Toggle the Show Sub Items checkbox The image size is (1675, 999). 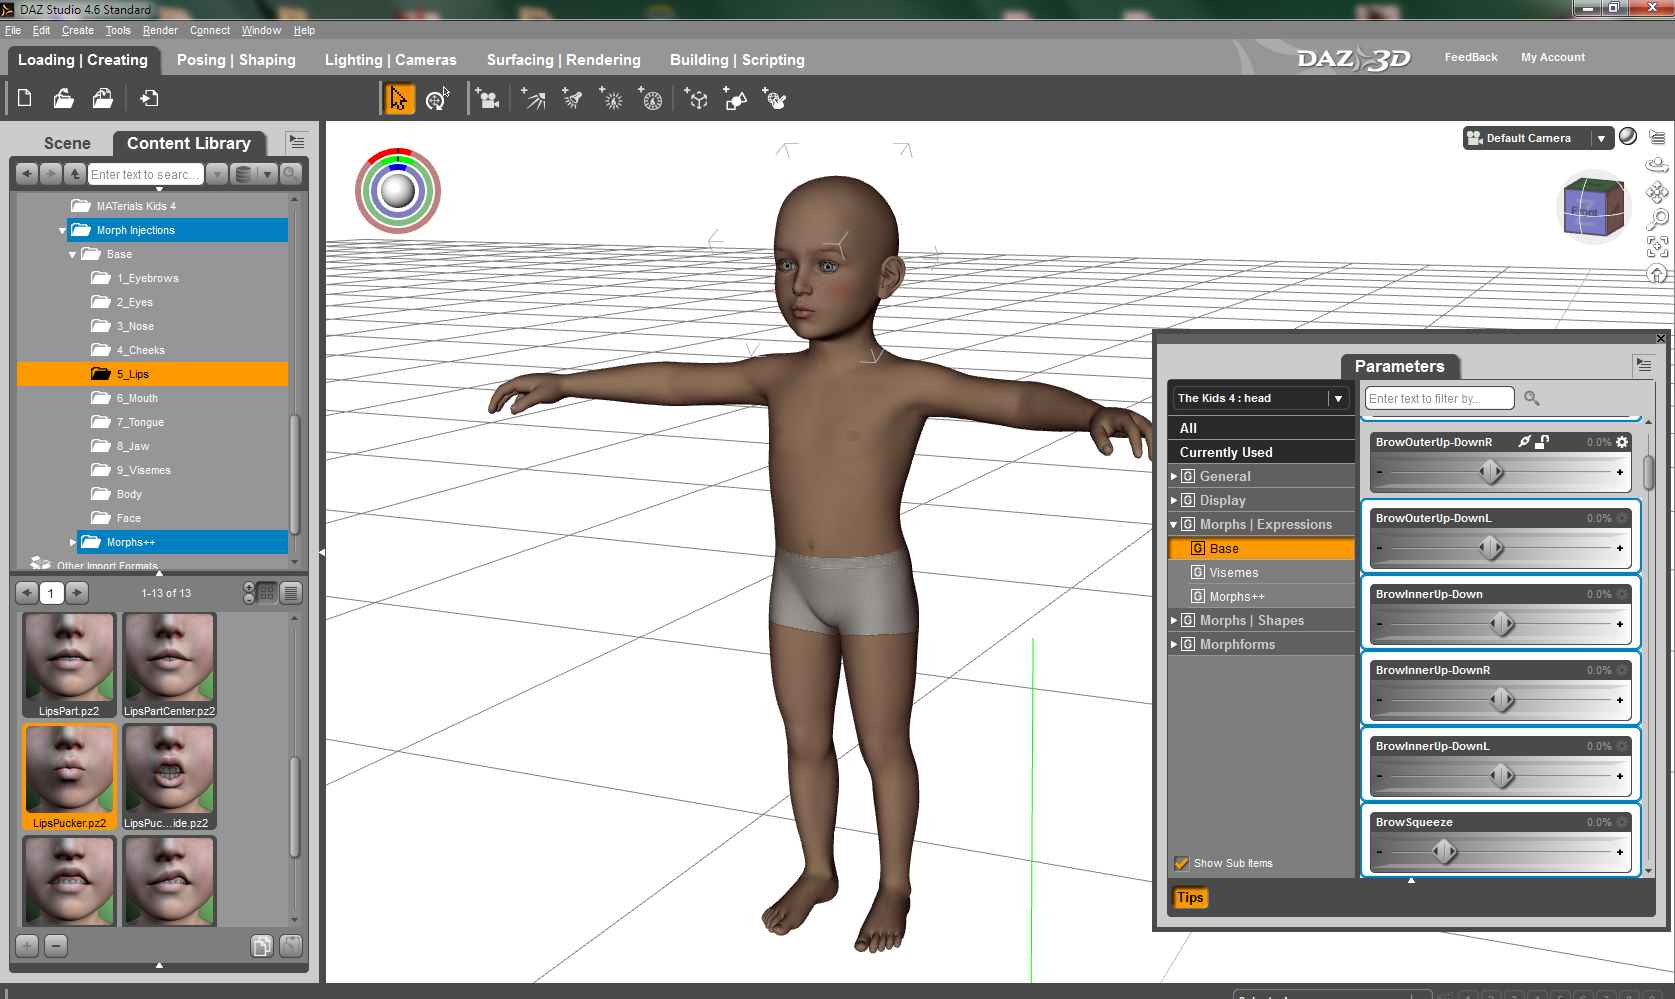(1181, 863)
